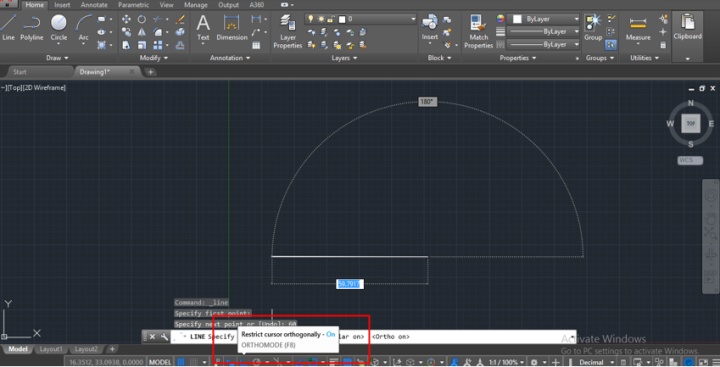Add a new drawing tab
Image resolution: width=720 pixels, height=367 pixels.
pyautogui.click(x=150, y=72)
